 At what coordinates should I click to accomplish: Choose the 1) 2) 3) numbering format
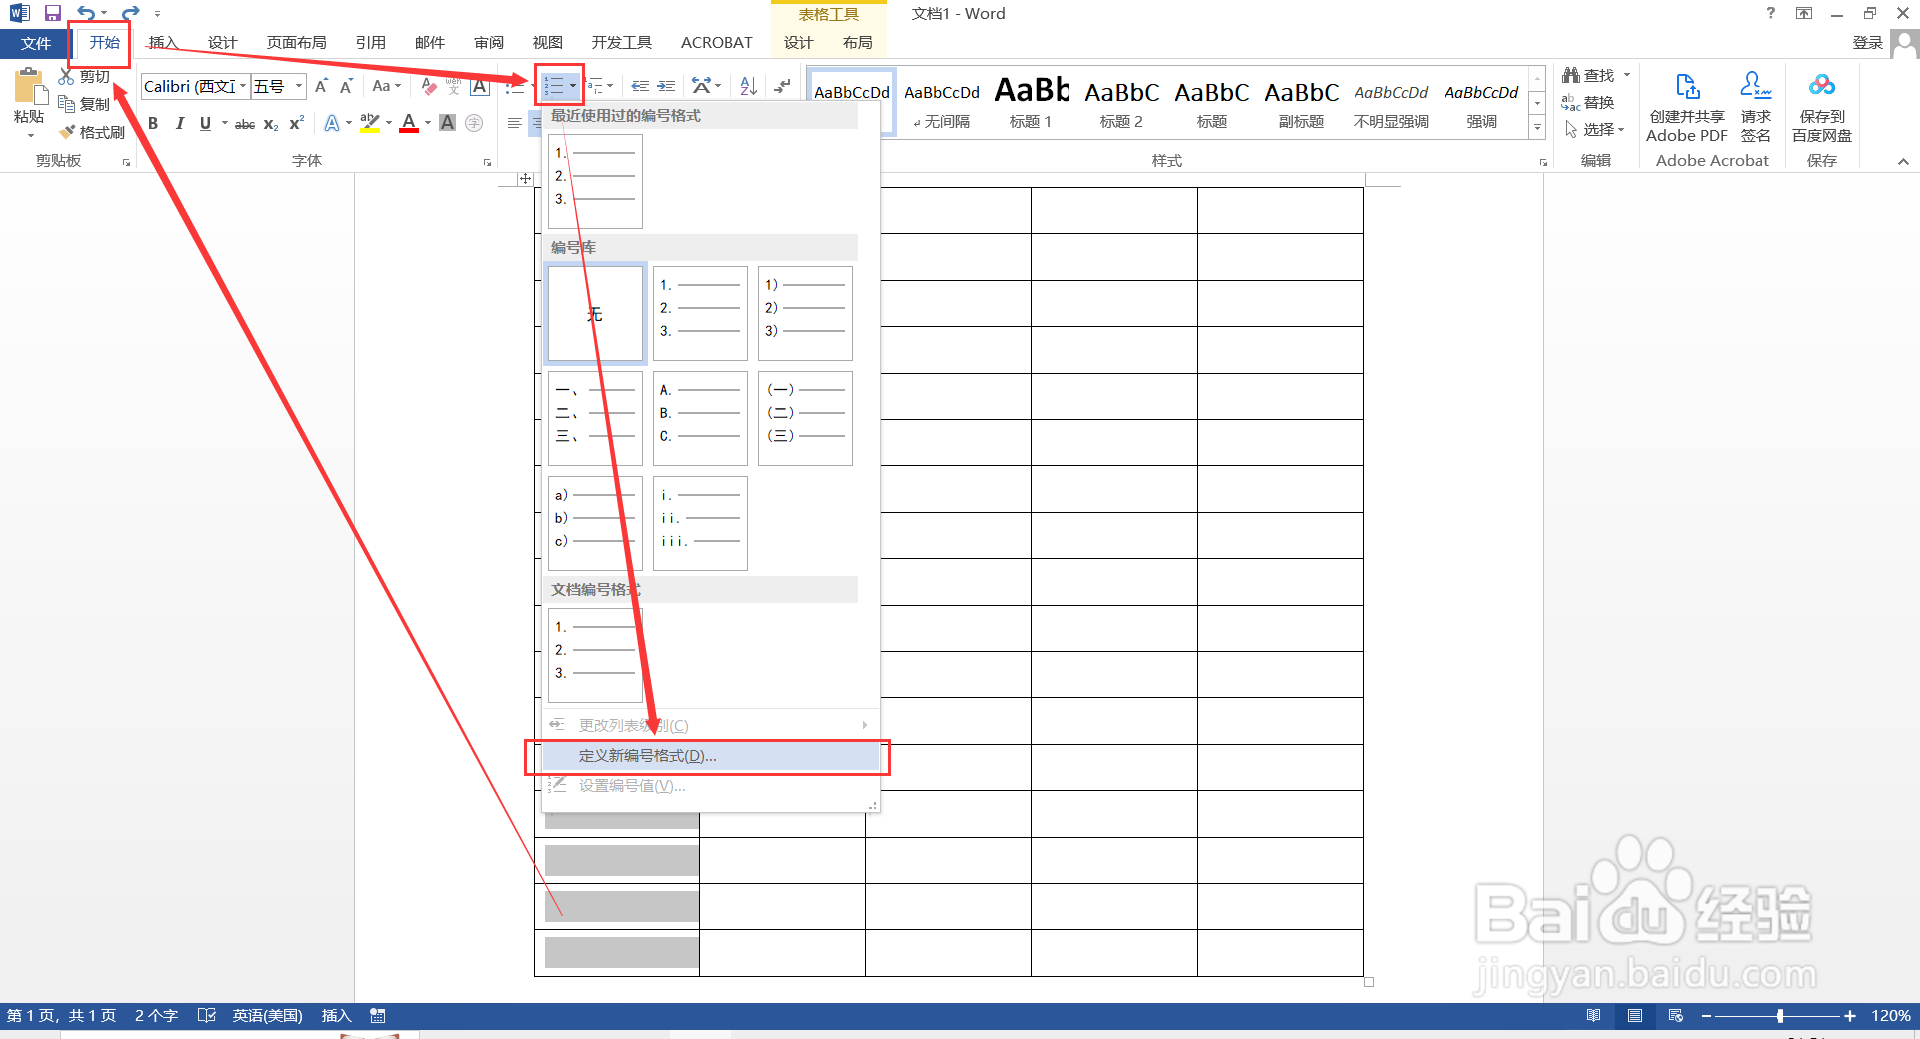coord(805,314)
